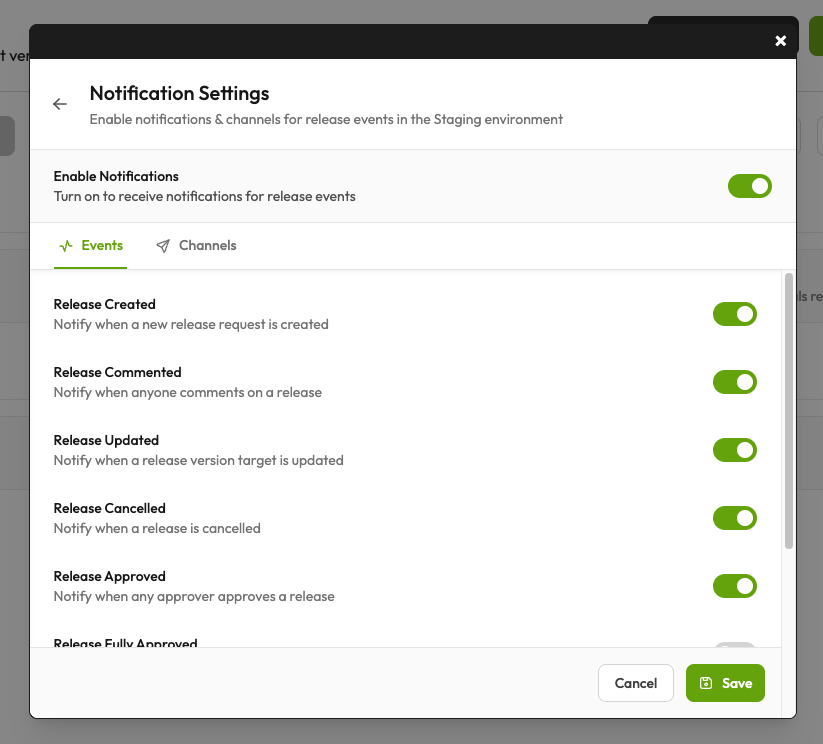Close the Notification Settings dialog
This screenshot has height=744, width=823.
pyautogui.click(x=780, y=41)
